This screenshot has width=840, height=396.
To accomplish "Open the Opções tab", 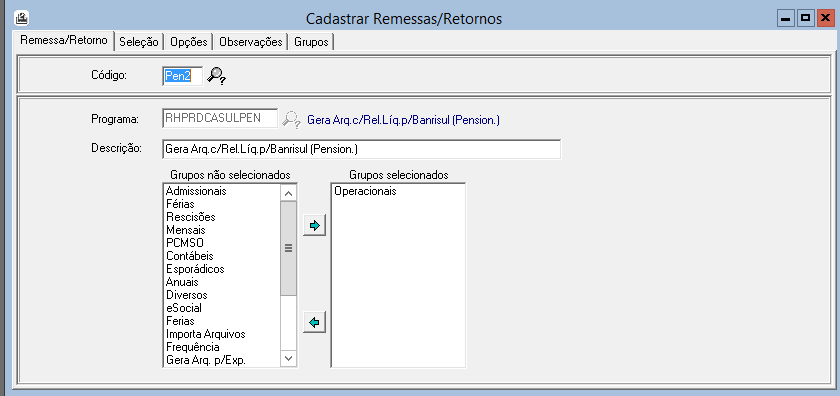I will click(x=189, y=42).
